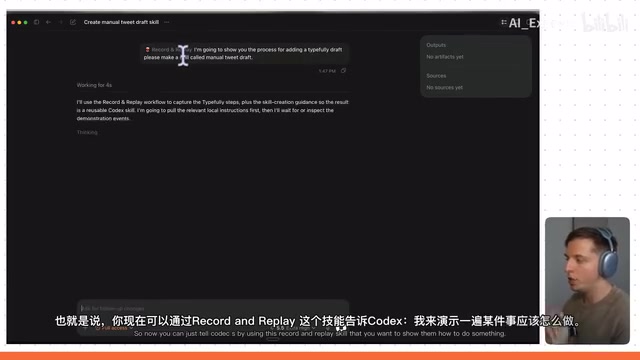Go forward with the right arrow
This screenshot has width=640, height=360.
point(60,22)
